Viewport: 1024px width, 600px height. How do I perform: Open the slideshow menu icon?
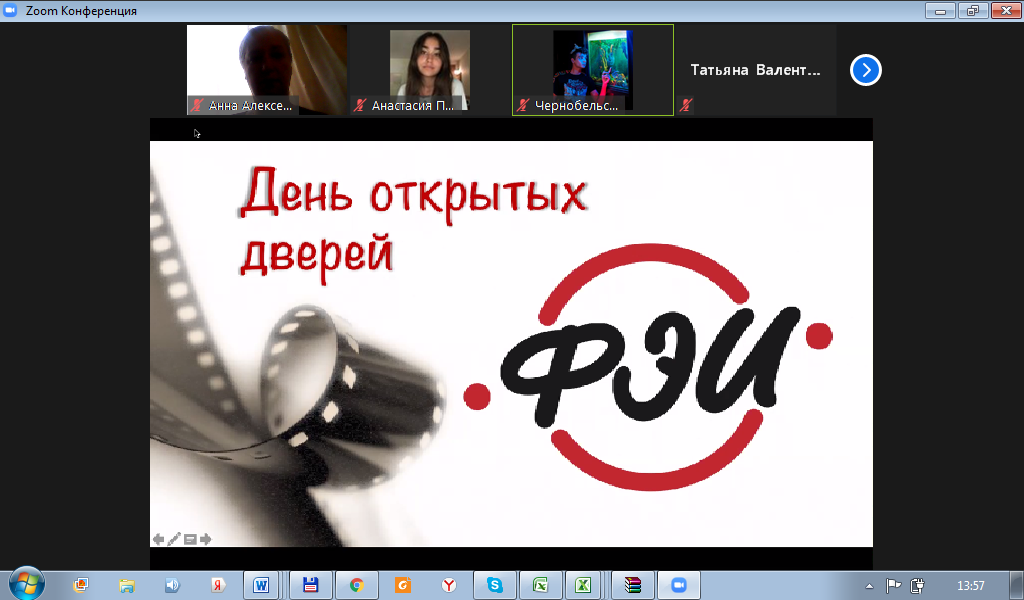tap(190, 539)
